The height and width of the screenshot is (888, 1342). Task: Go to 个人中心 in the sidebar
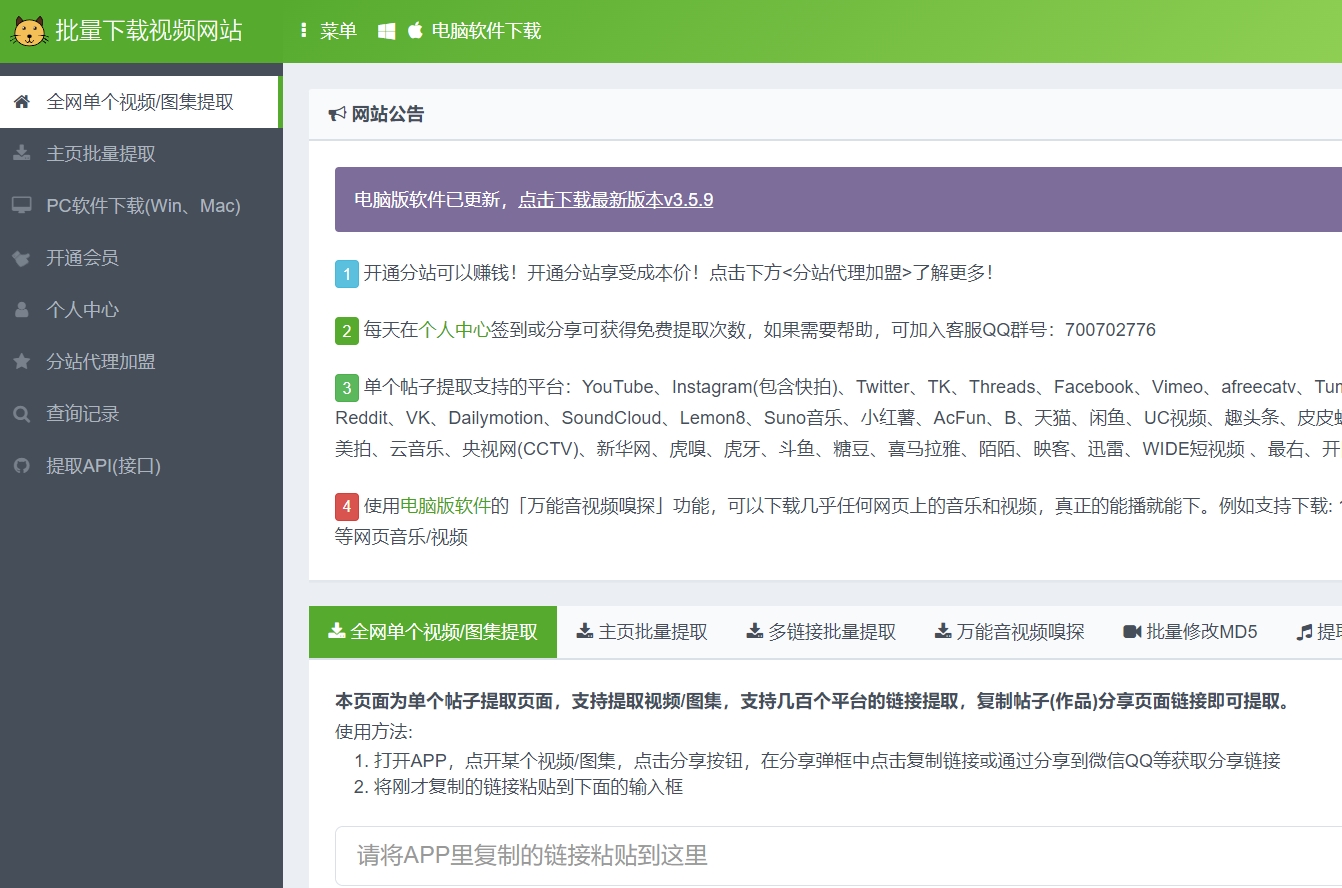tap(141, 310)
